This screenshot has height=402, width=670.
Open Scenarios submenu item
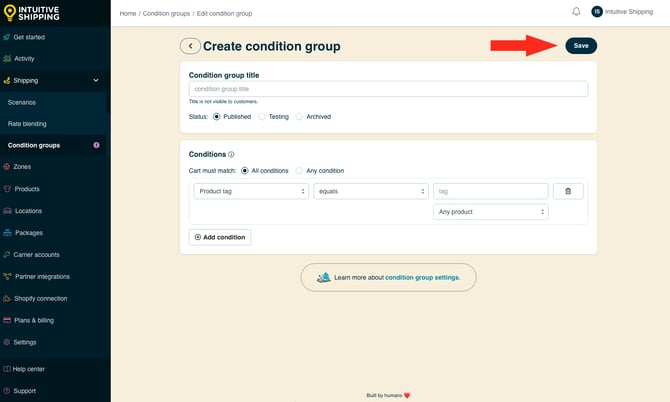click(x=22, y=103)
